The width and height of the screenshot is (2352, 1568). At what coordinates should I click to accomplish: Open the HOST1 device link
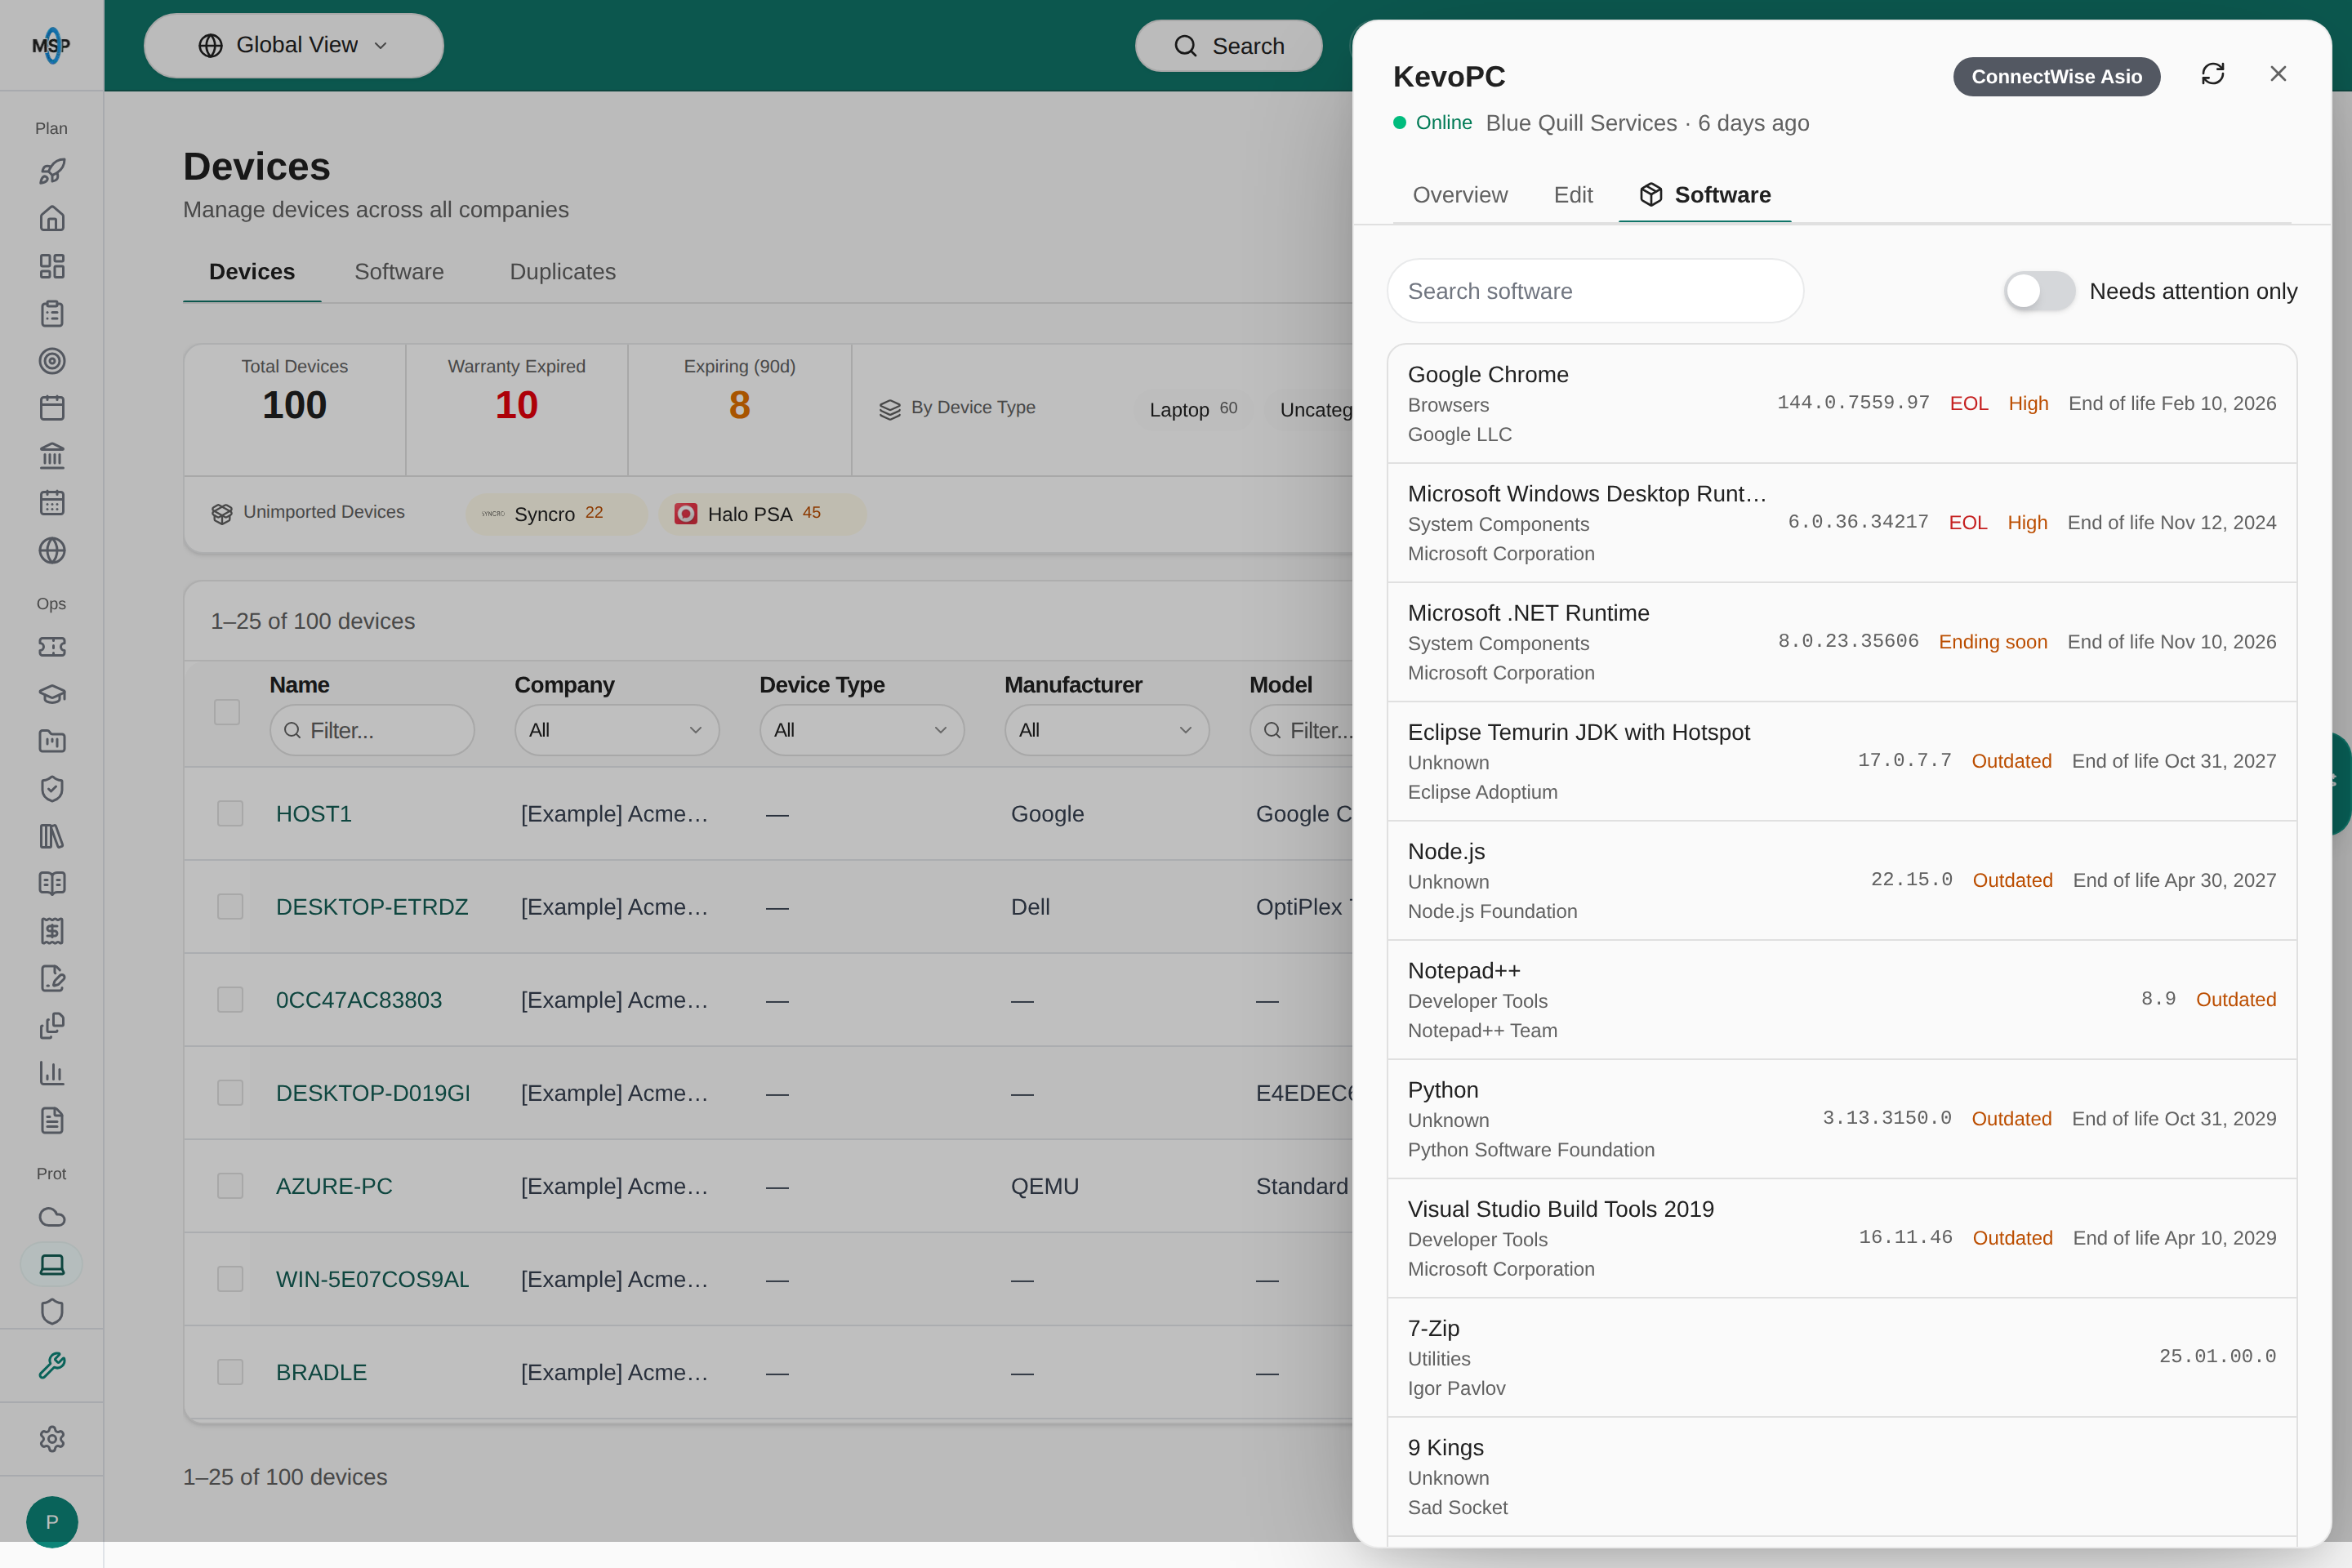click(x=314, y=814)
